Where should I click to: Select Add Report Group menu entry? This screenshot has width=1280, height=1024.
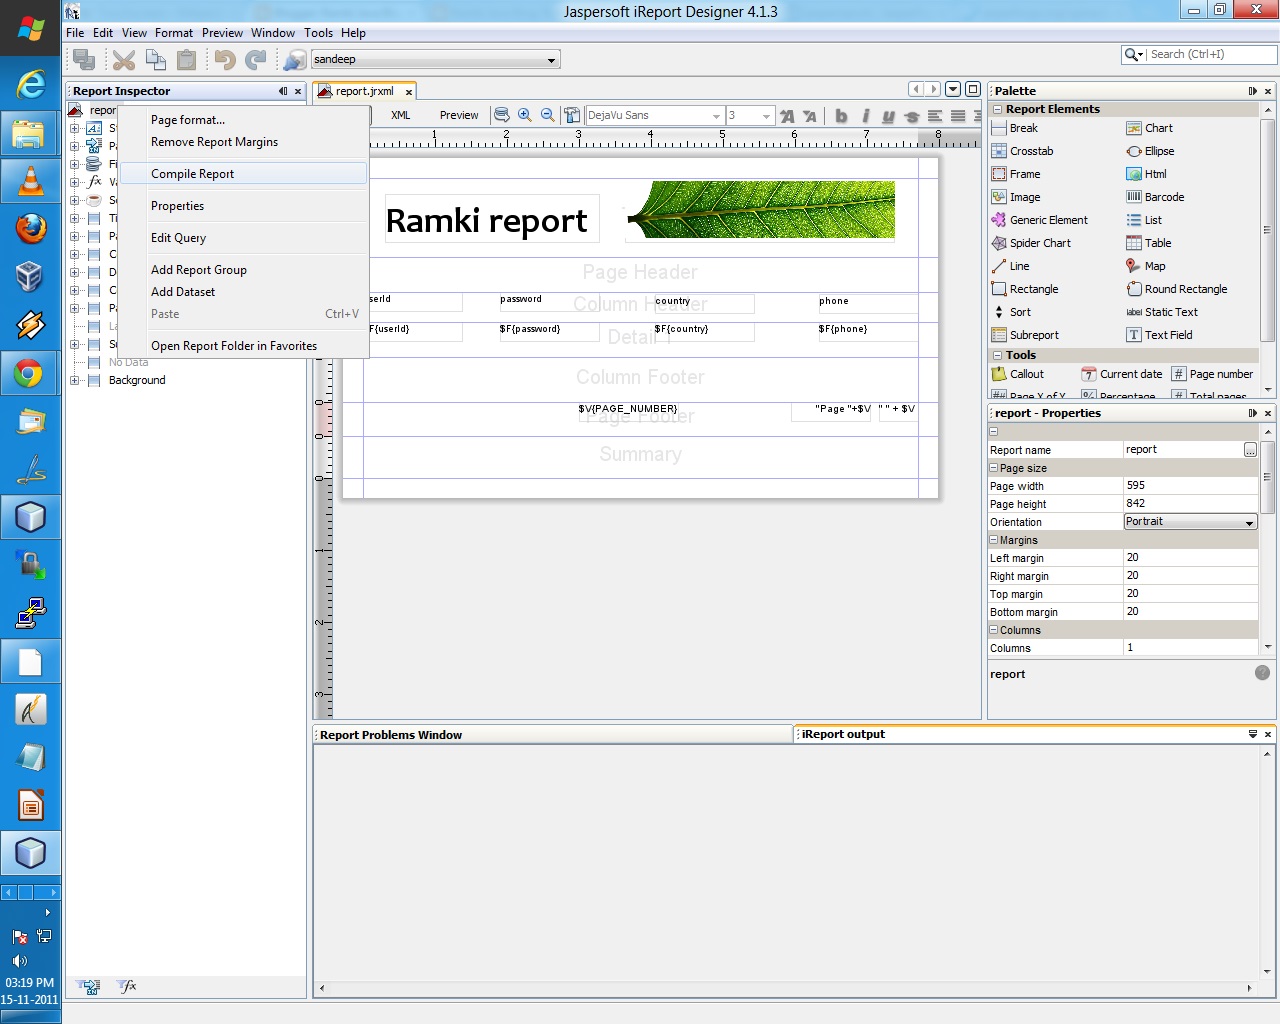[243, 270]
